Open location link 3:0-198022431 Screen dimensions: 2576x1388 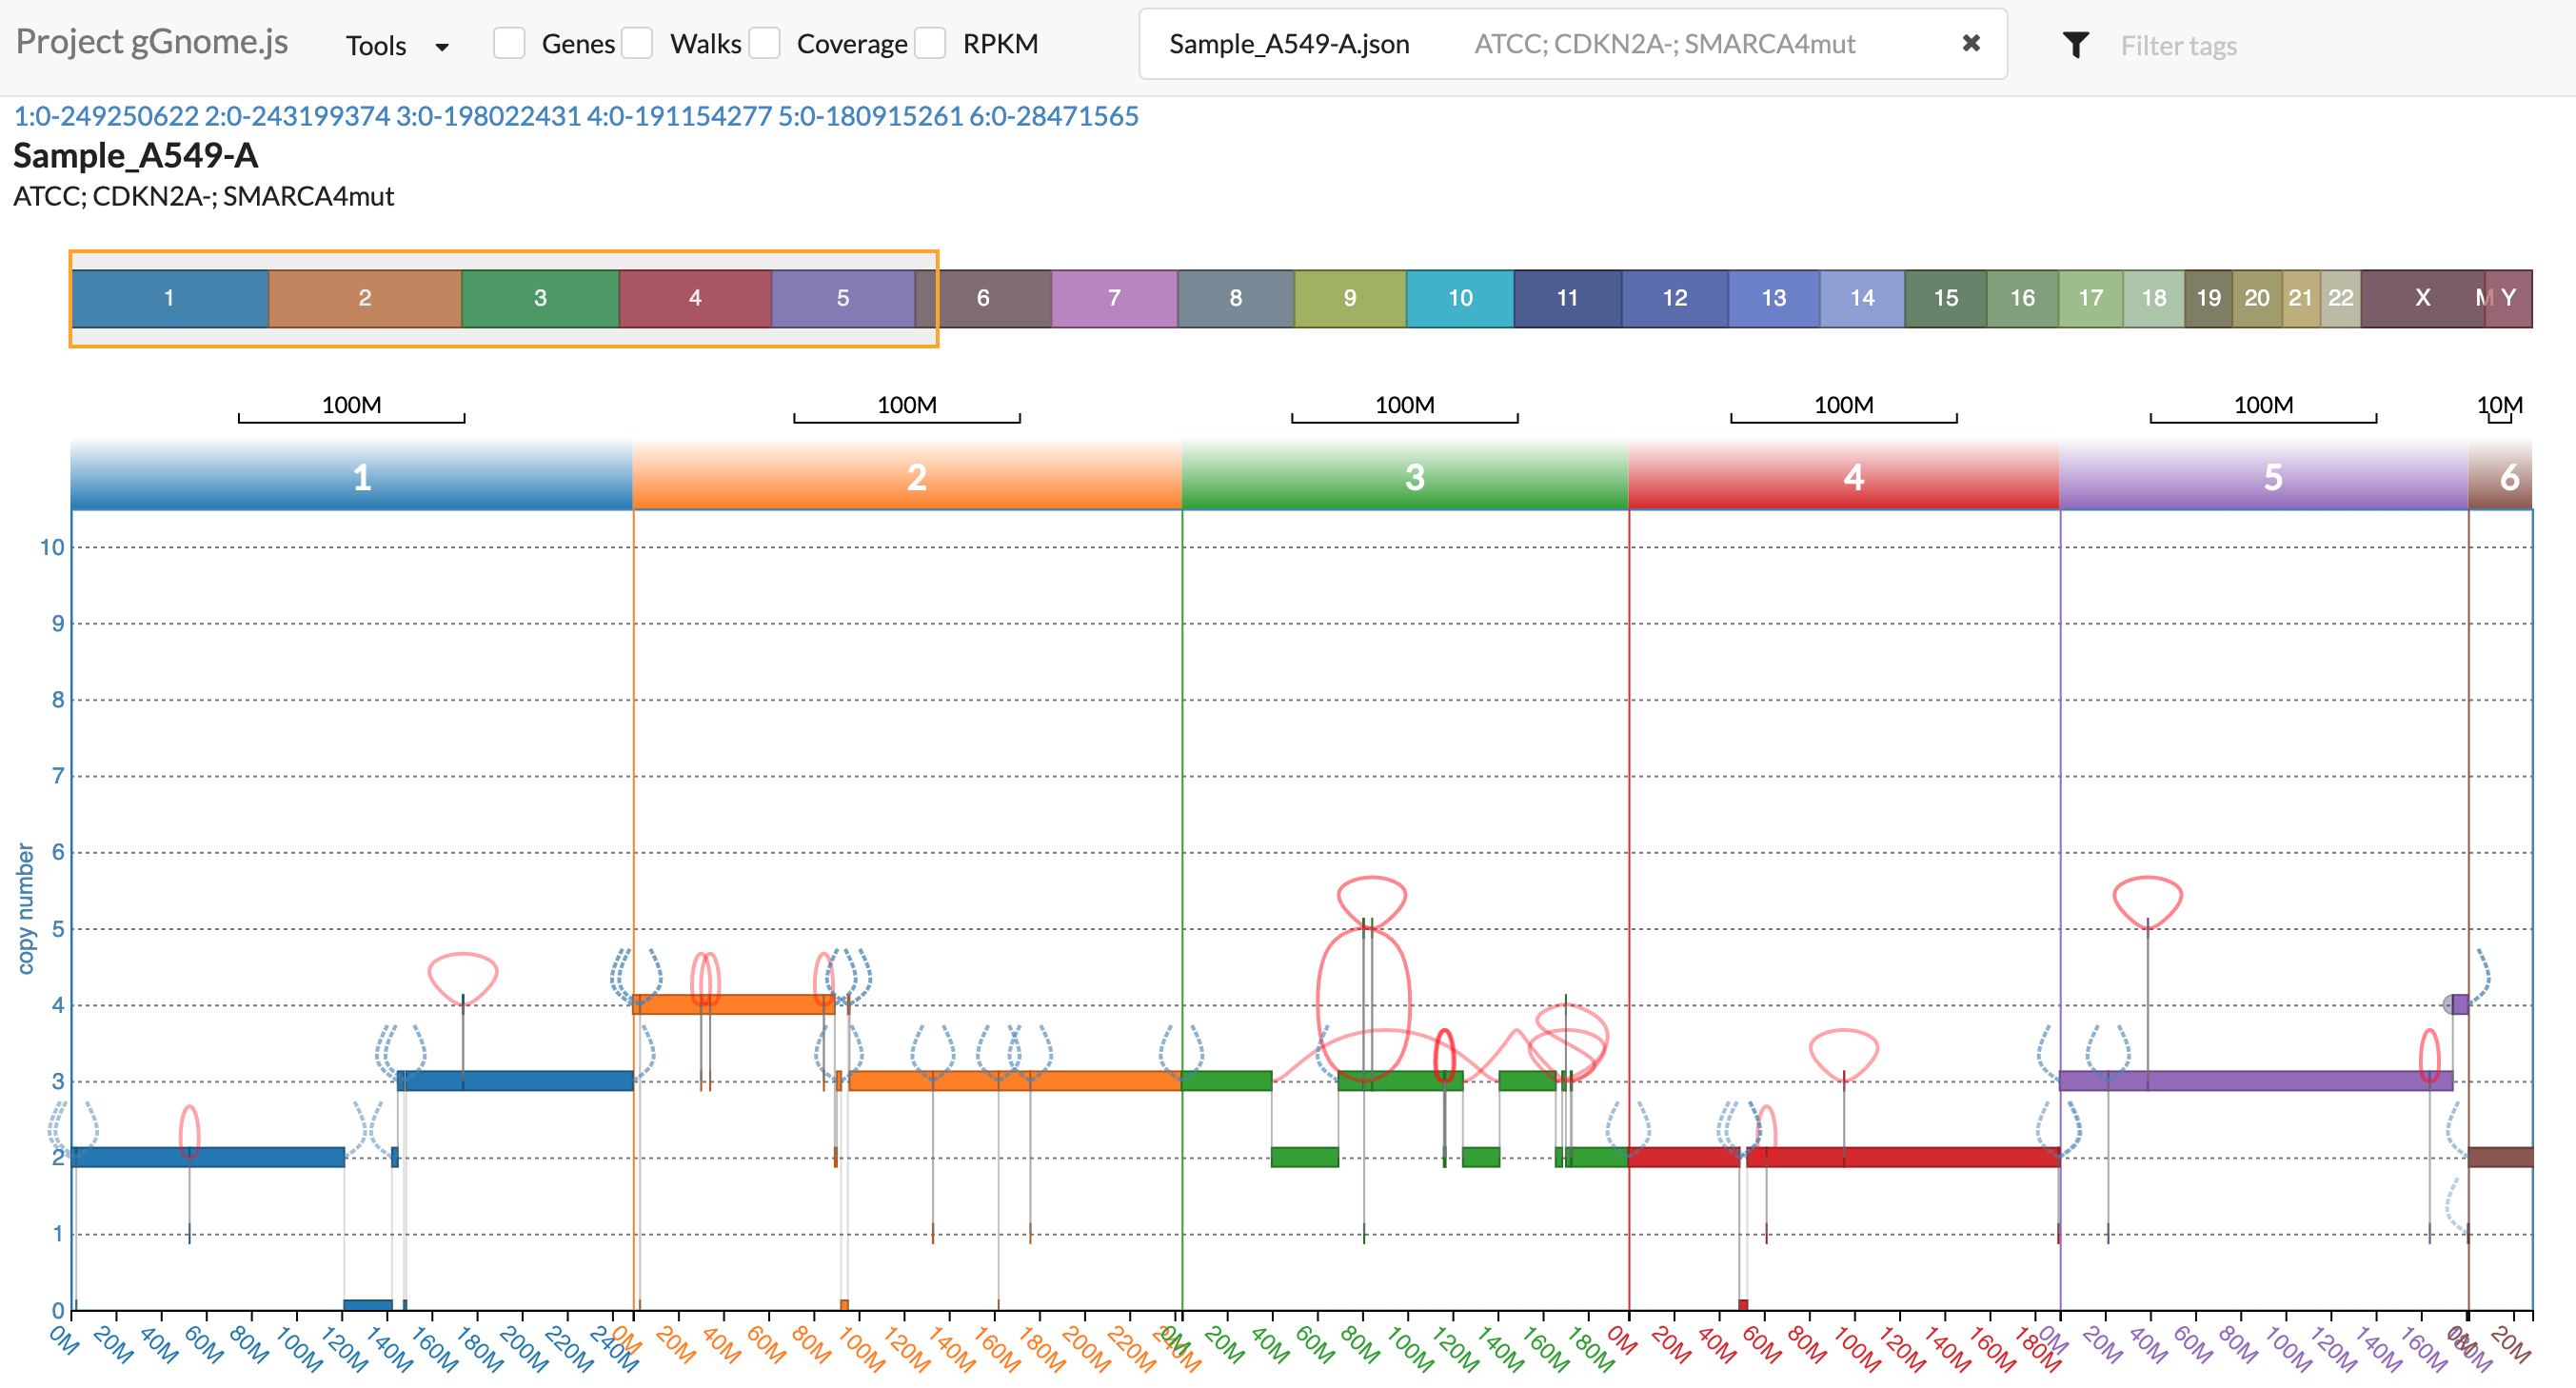(x=488, y=116)
